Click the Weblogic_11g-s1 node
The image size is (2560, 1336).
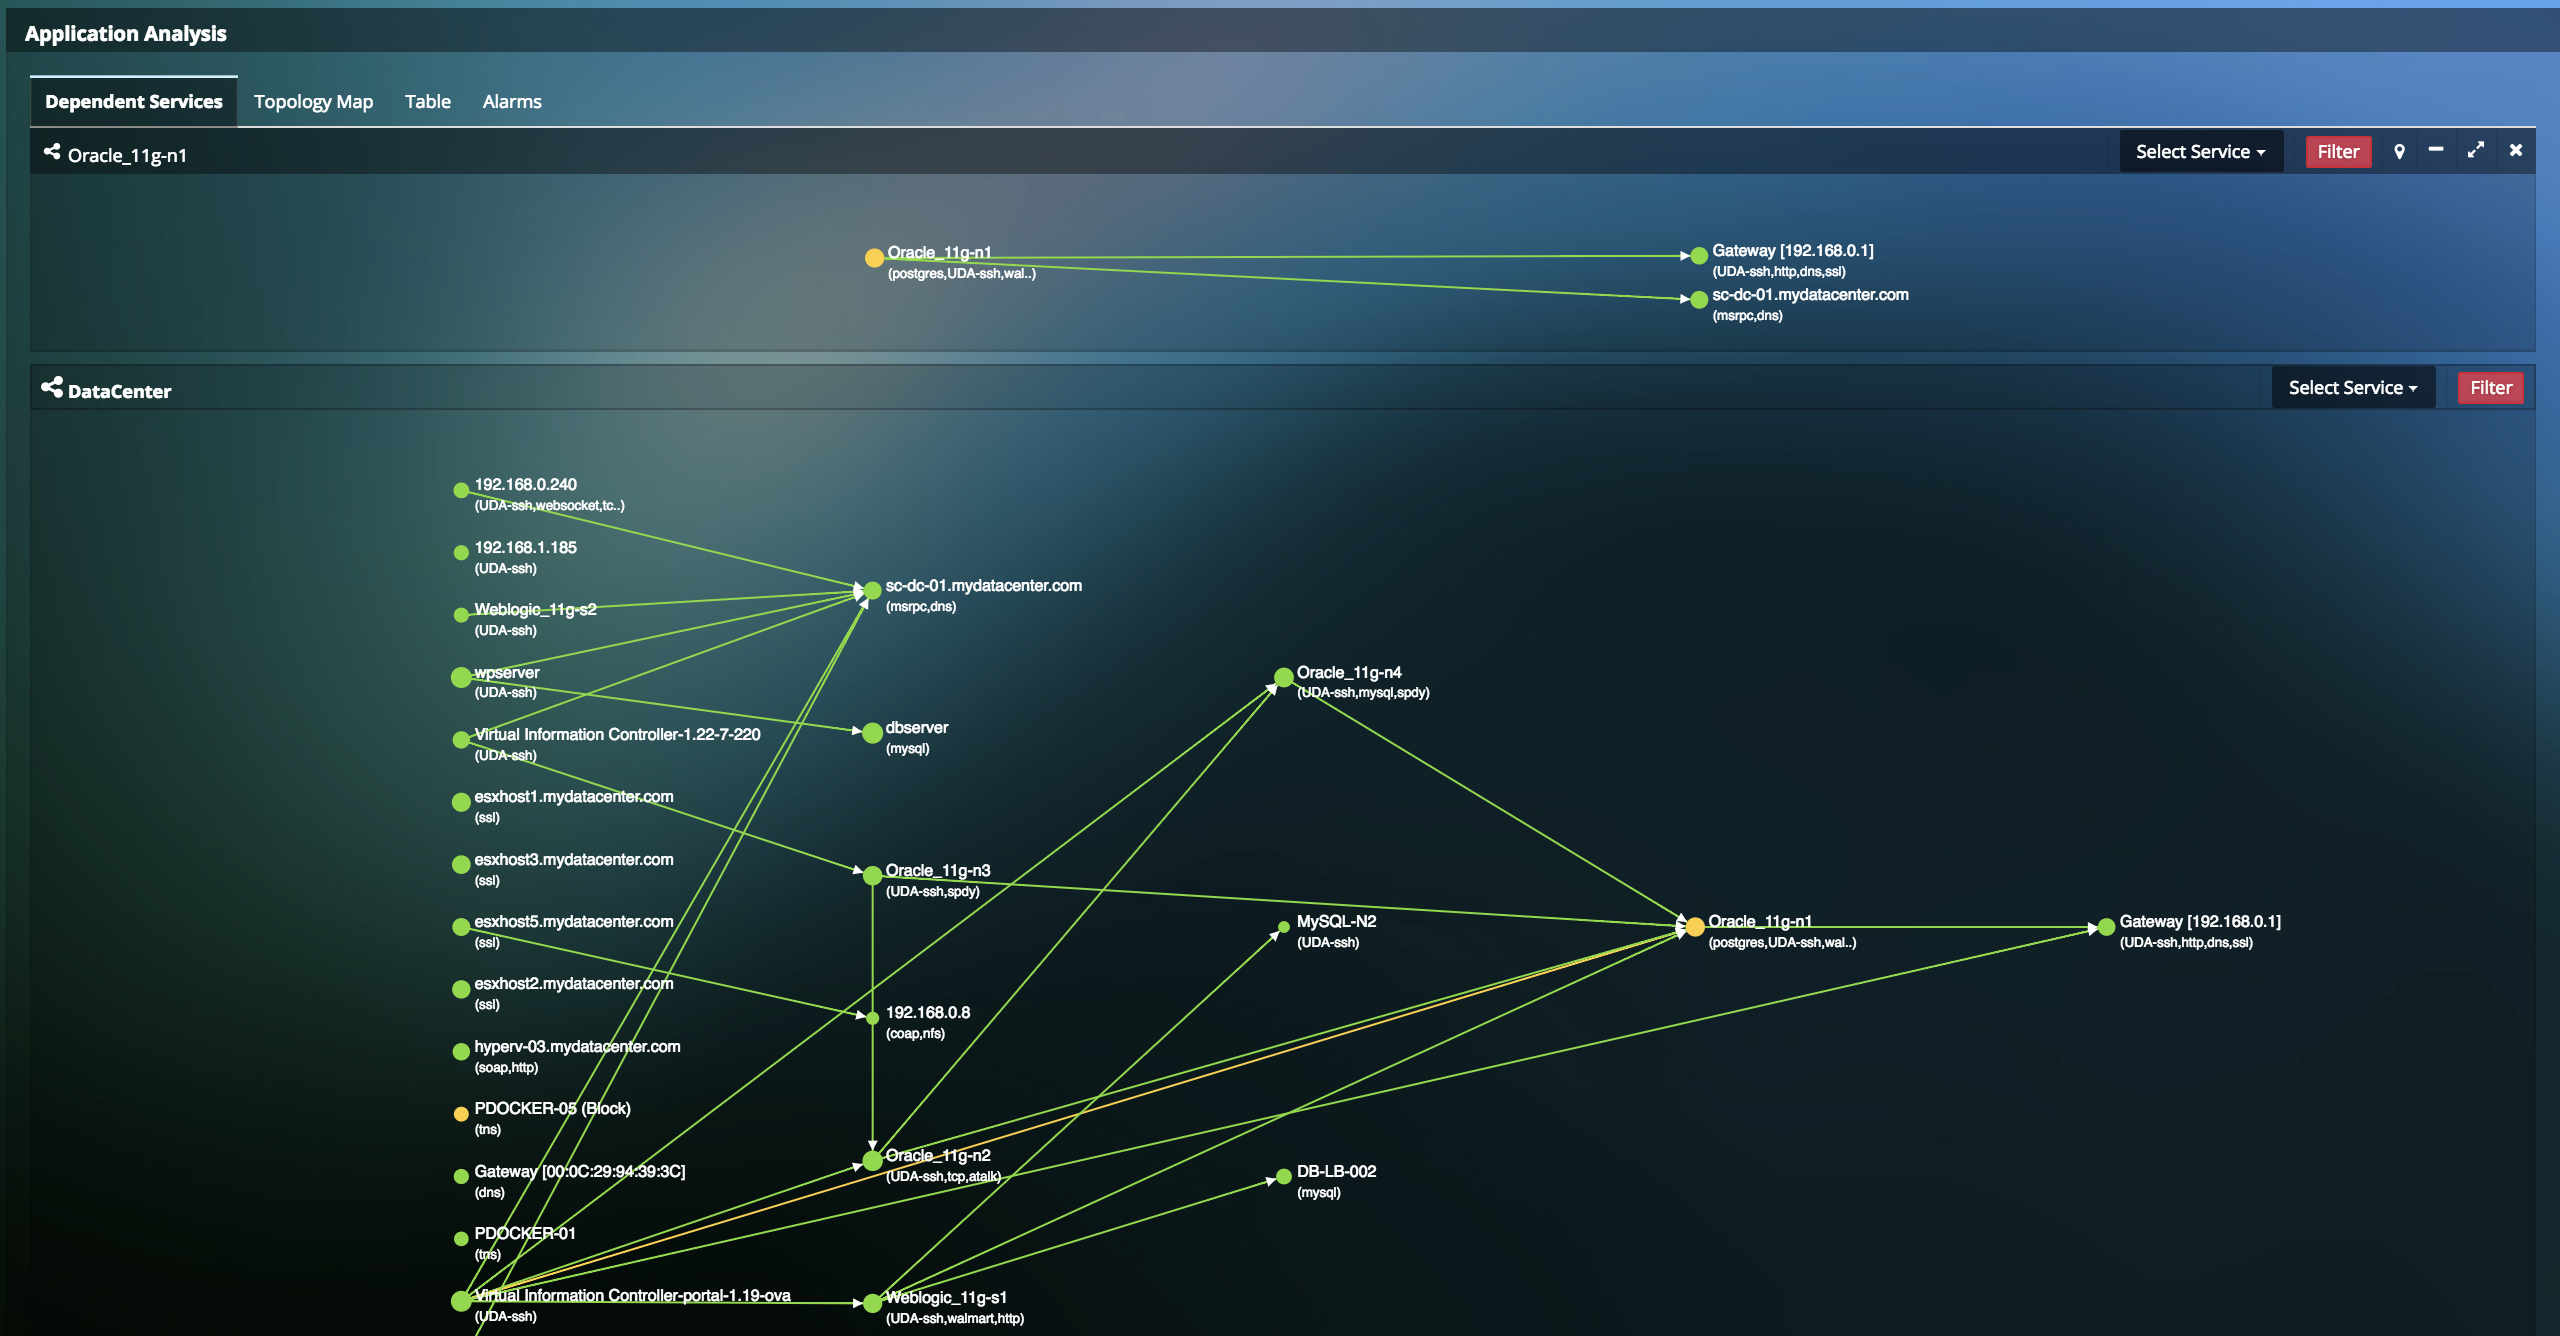(x=872, y=1303)
